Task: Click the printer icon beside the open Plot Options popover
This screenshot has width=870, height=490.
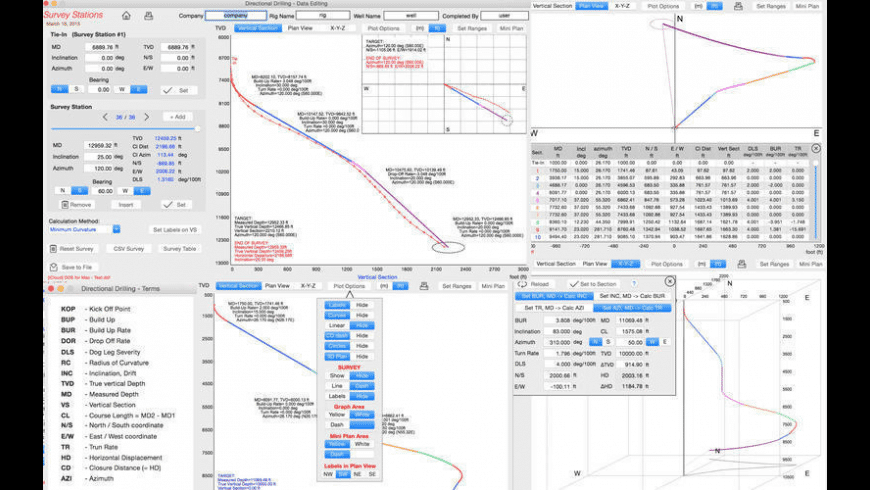Action: (x=424, y=286)
